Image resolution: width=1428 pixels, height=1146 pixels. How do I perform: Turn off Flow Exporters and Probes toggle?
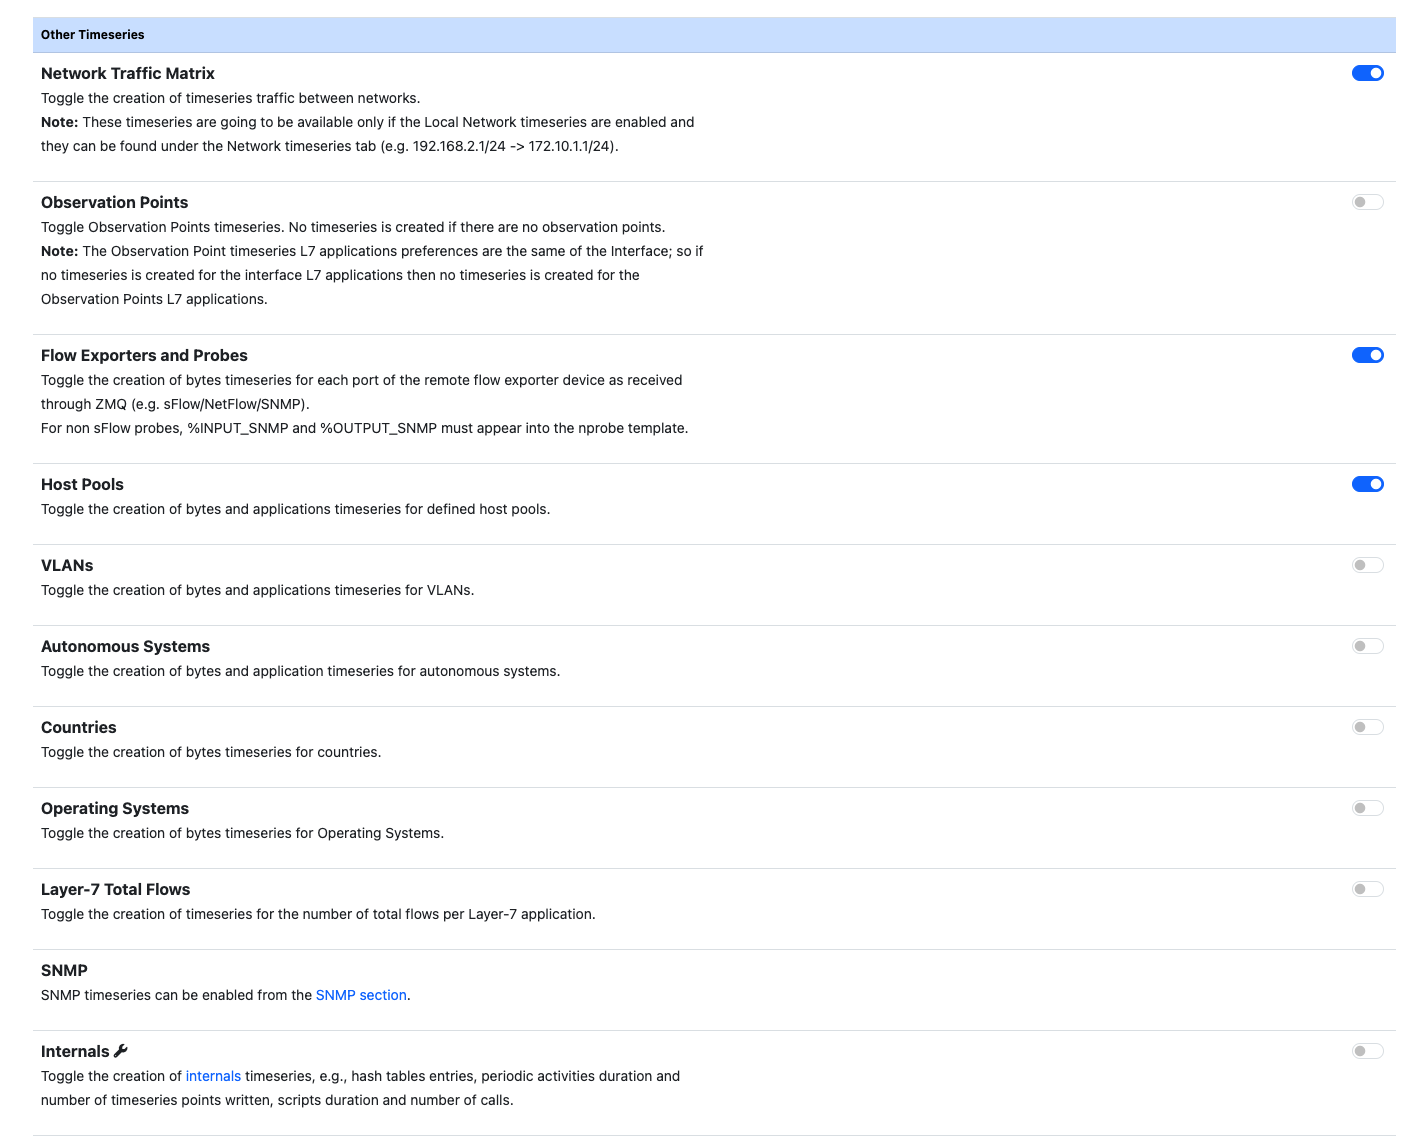point(1367,355)
